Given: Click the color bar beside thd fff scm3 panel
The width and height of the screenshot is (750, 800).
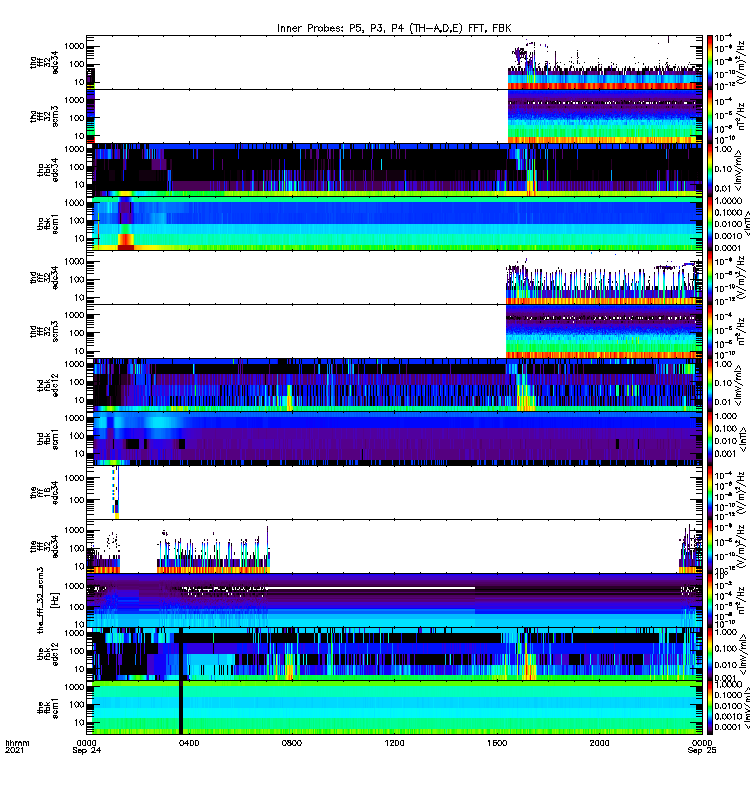Looking at the screenshot, I should 710,332.
